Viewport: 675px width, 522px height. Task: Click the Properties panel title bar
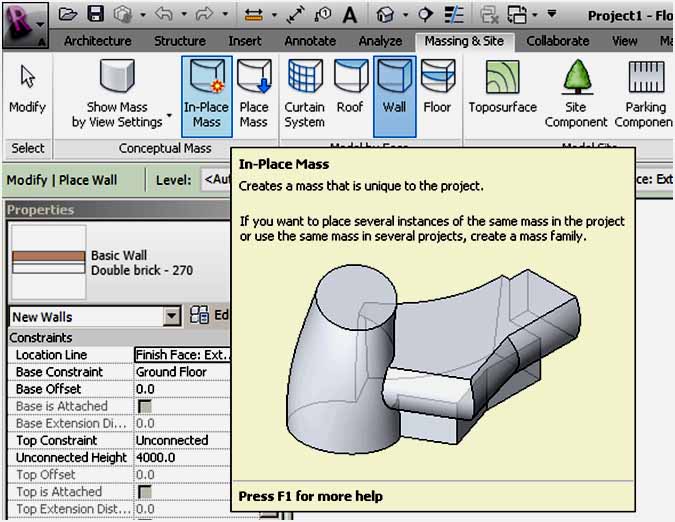point(119,210)
